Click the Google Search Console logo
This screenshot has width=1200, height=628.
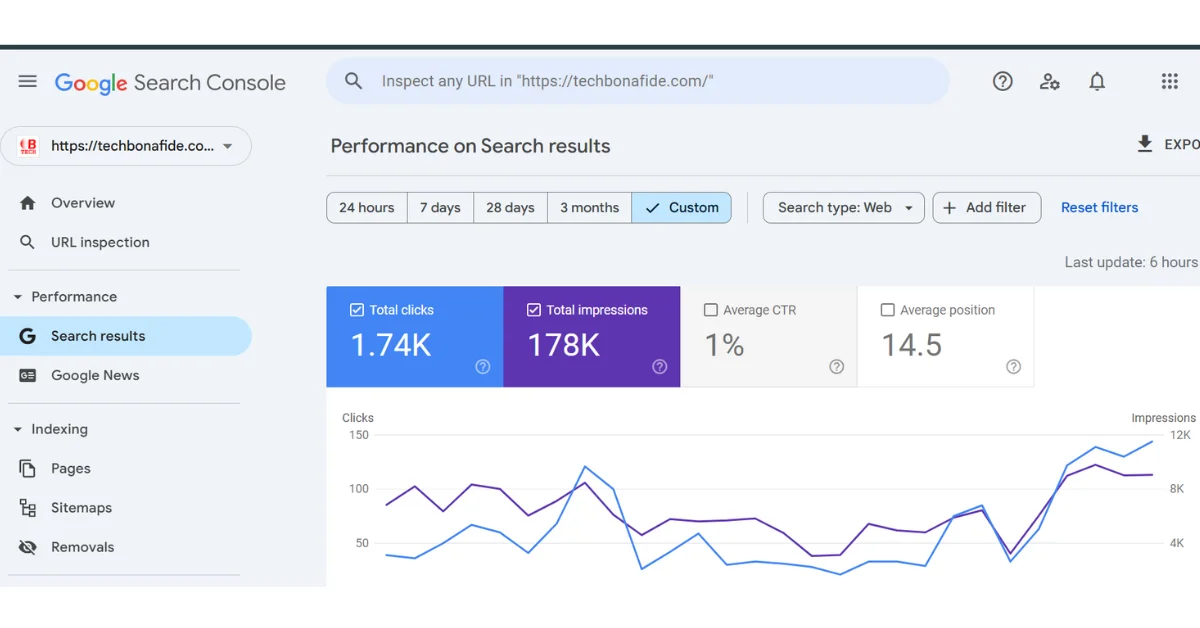[x=170, y=83]
